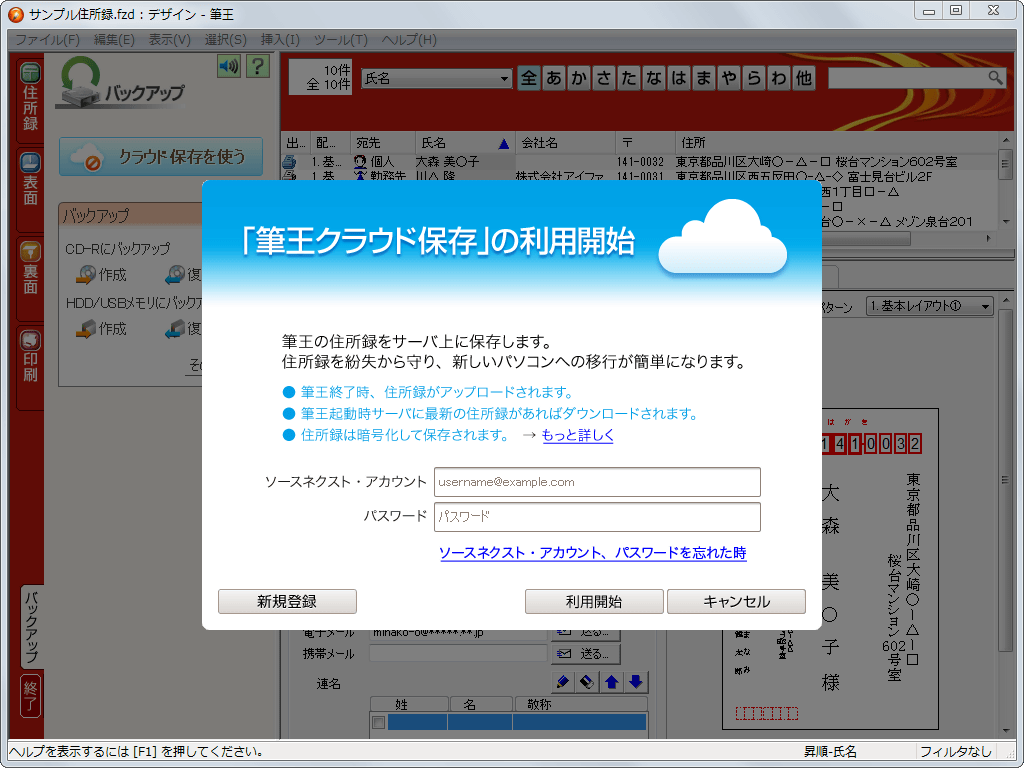This screenshot has width=1024, height=768.
Task: Click the クラウド保存を使う button
Action: tap(161, 157)
